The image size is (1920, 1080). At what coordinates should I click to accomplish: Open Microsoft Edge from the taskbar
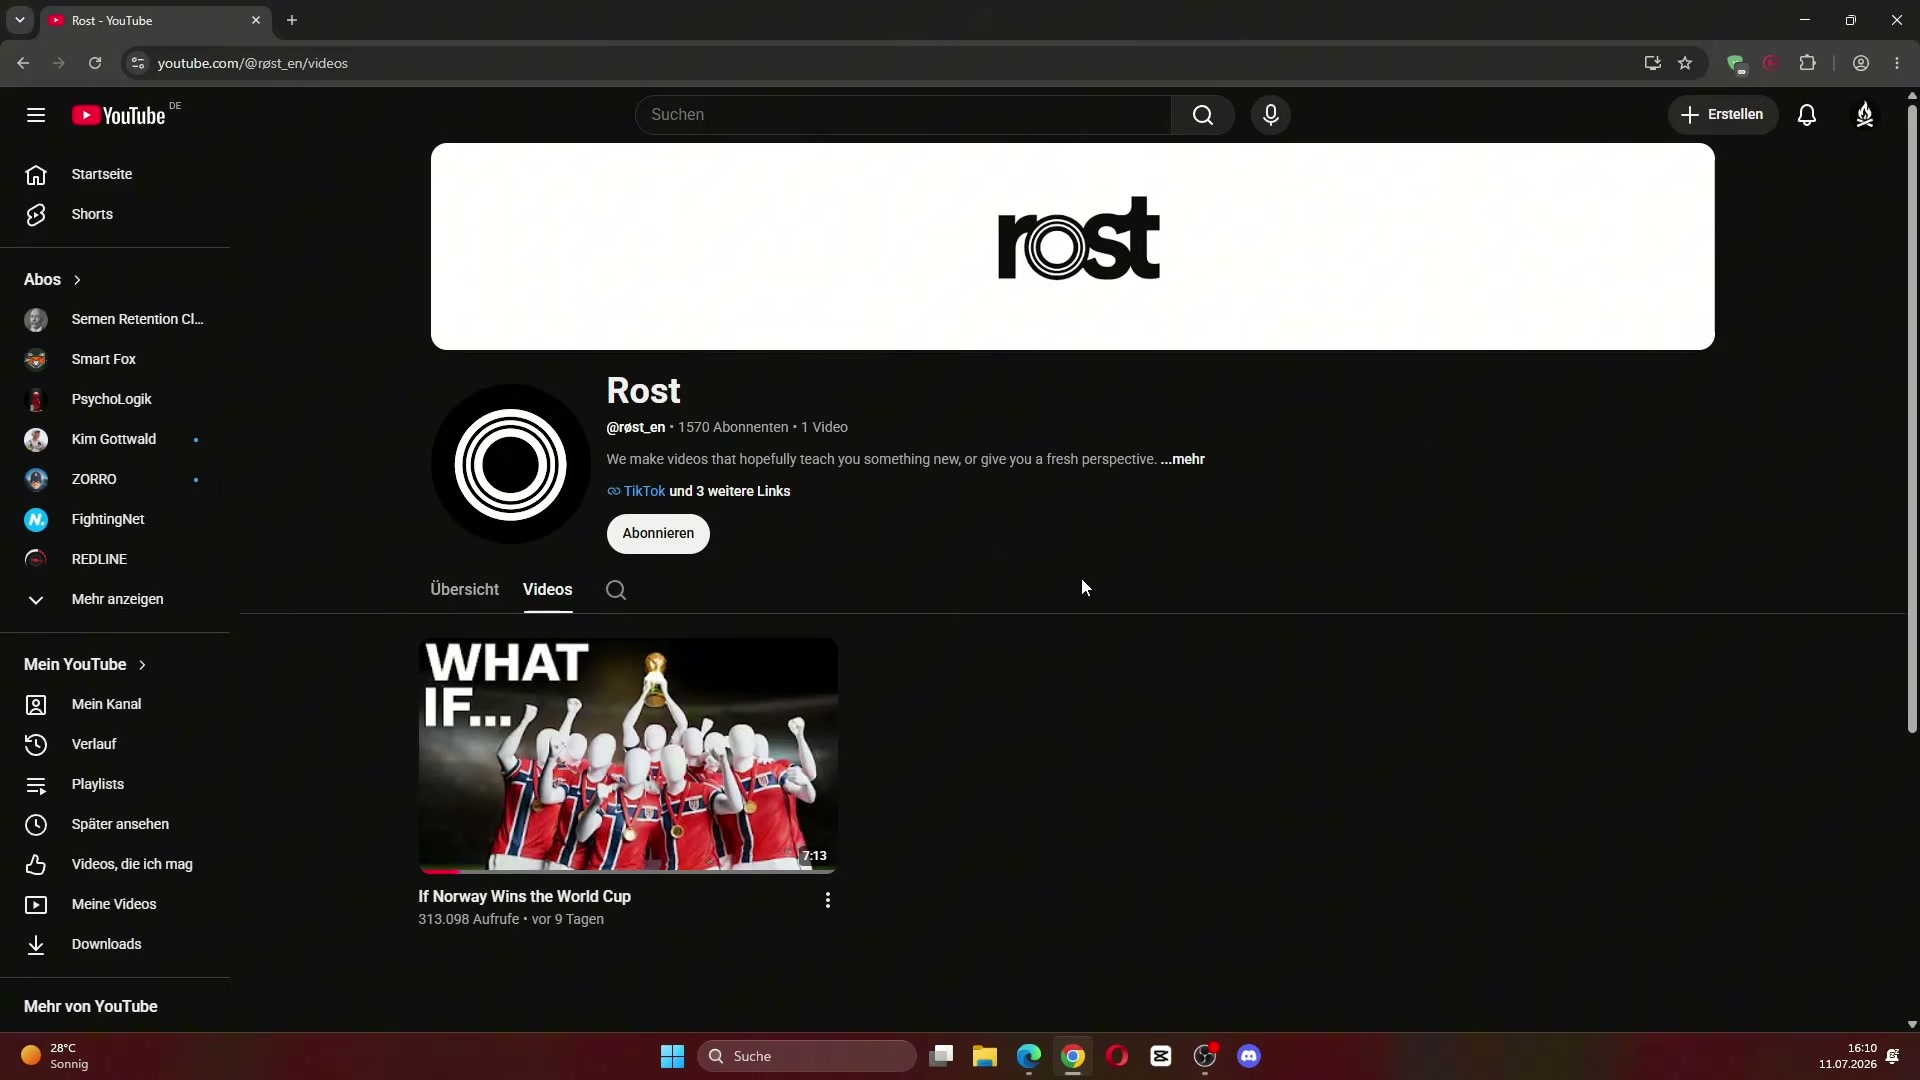[1029, 1056]
